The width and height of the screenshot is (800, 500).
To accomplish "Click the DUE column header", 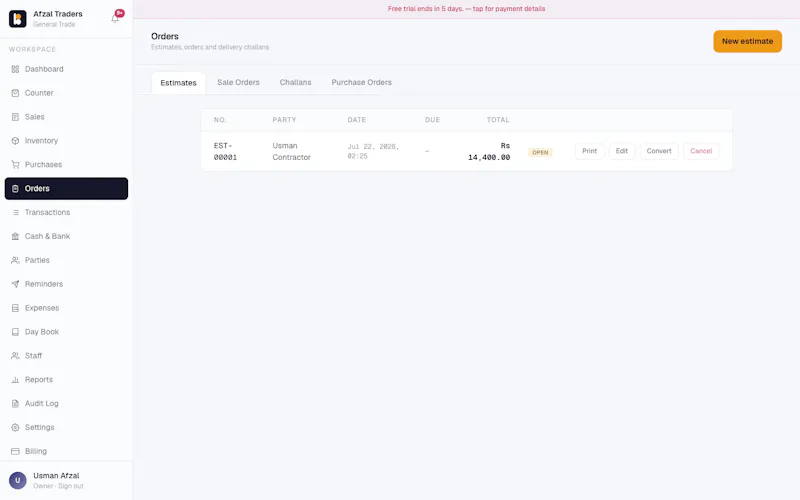I will pyautogui.click(x=432, y=120).
